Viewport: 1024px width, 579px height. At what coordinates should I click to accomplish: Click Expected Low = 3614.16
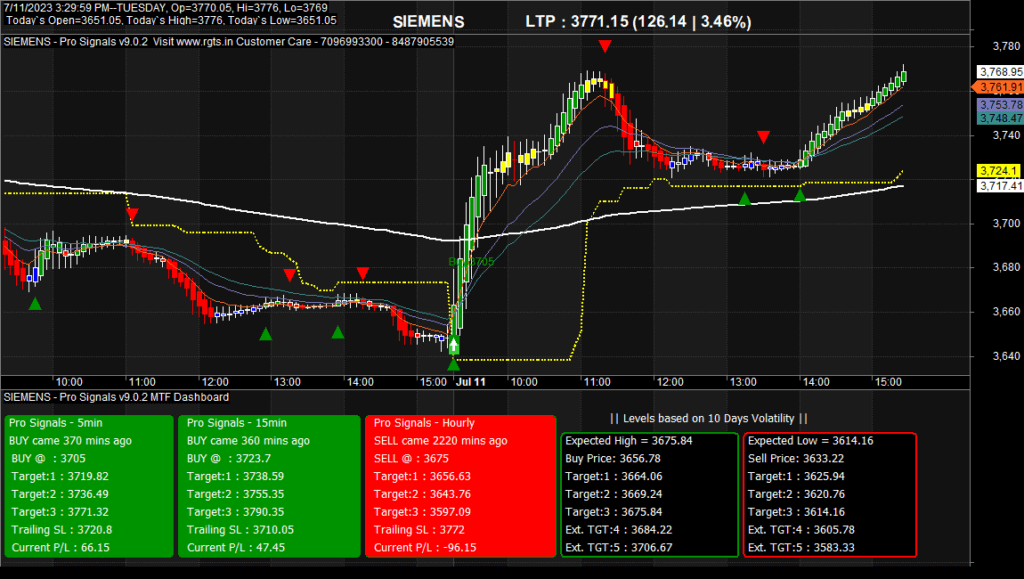click(810, 441)
